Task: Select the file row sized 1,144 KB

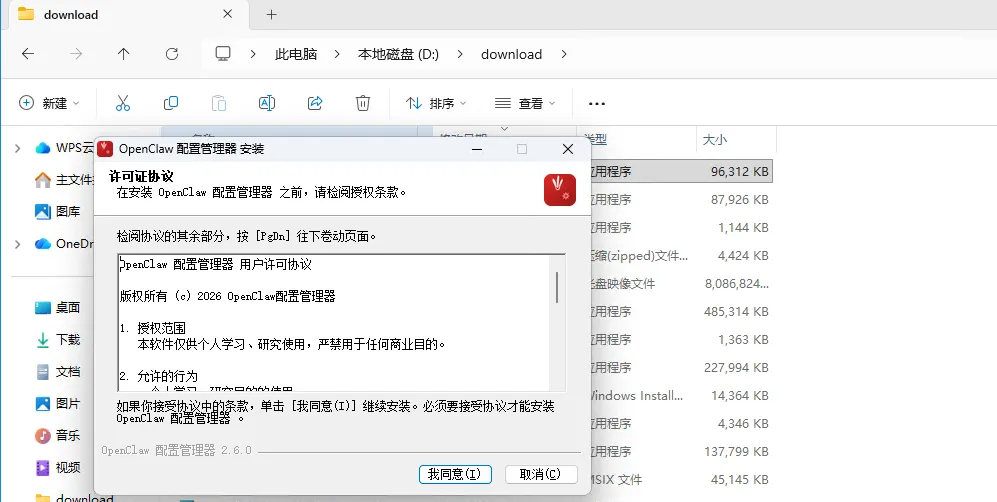Action: (681, 227)
